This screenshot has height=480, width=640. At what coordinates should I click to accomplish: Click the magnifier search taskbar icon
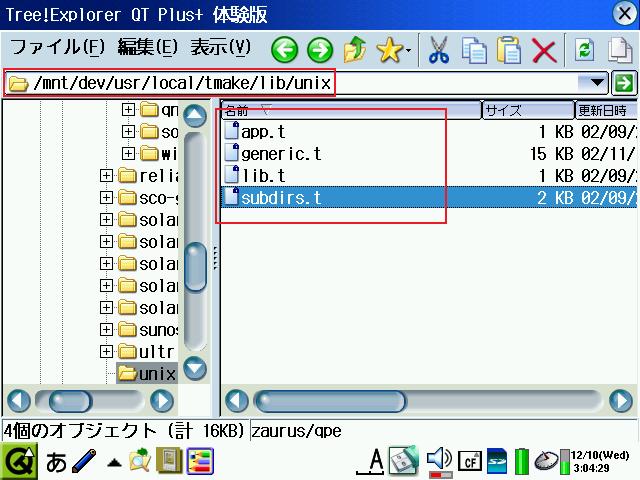(x=140, y=460)
